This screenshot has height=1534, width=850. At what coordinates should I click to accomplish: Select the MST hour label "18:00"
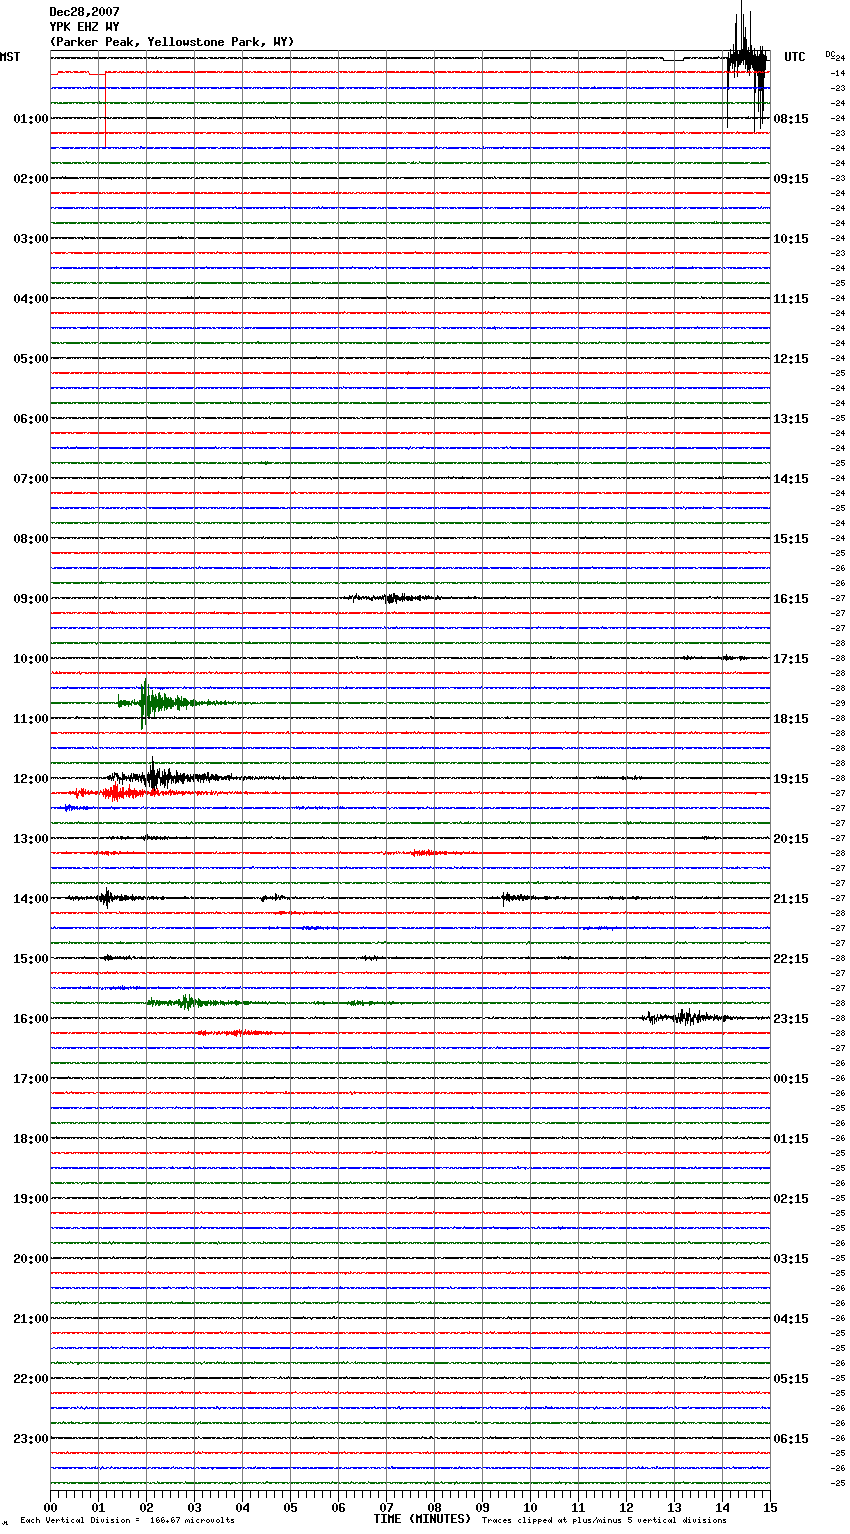[31, 1139]
